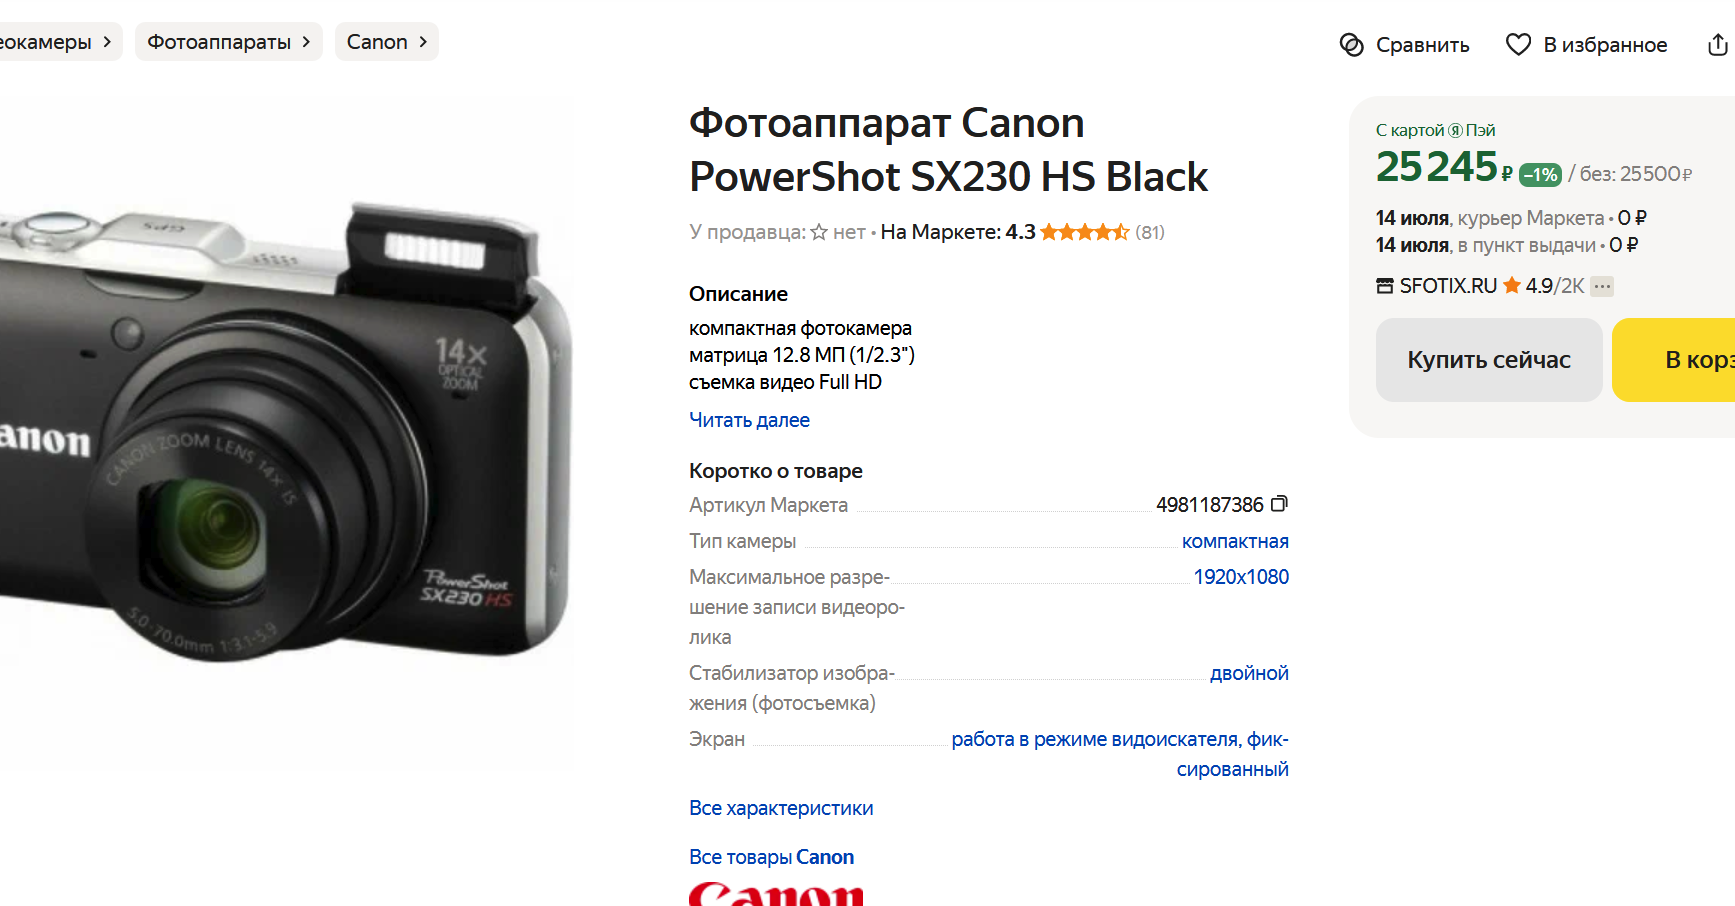Click the Canon PowerShot camera product image
Image resolution: width=1735 pixels, height=906 pixels.
point(286,430)
